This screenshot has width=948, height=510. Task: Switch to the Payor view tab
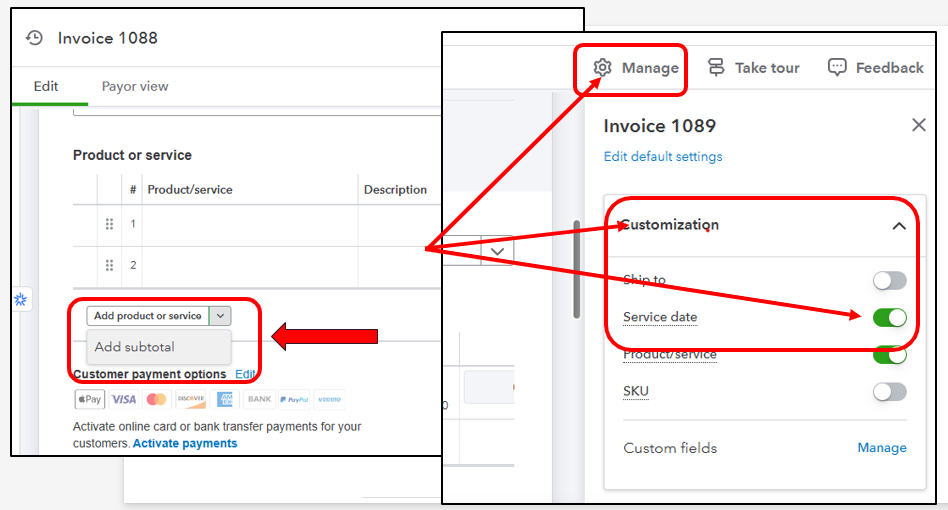[135, 86]
